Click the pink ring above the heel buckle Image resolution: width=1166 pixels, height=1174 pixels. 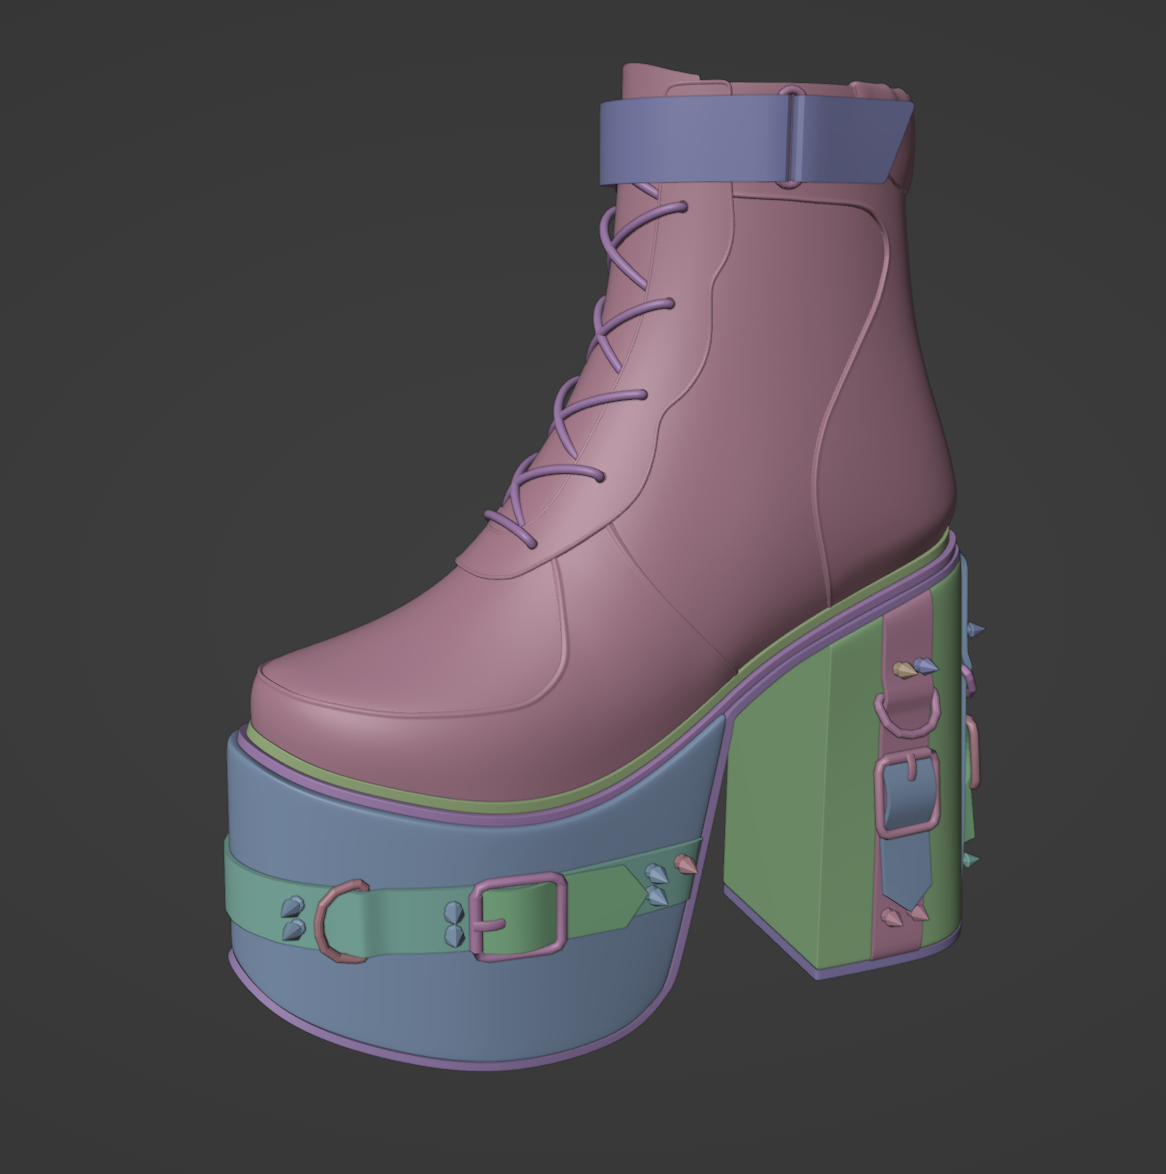[x=905, y=712]
